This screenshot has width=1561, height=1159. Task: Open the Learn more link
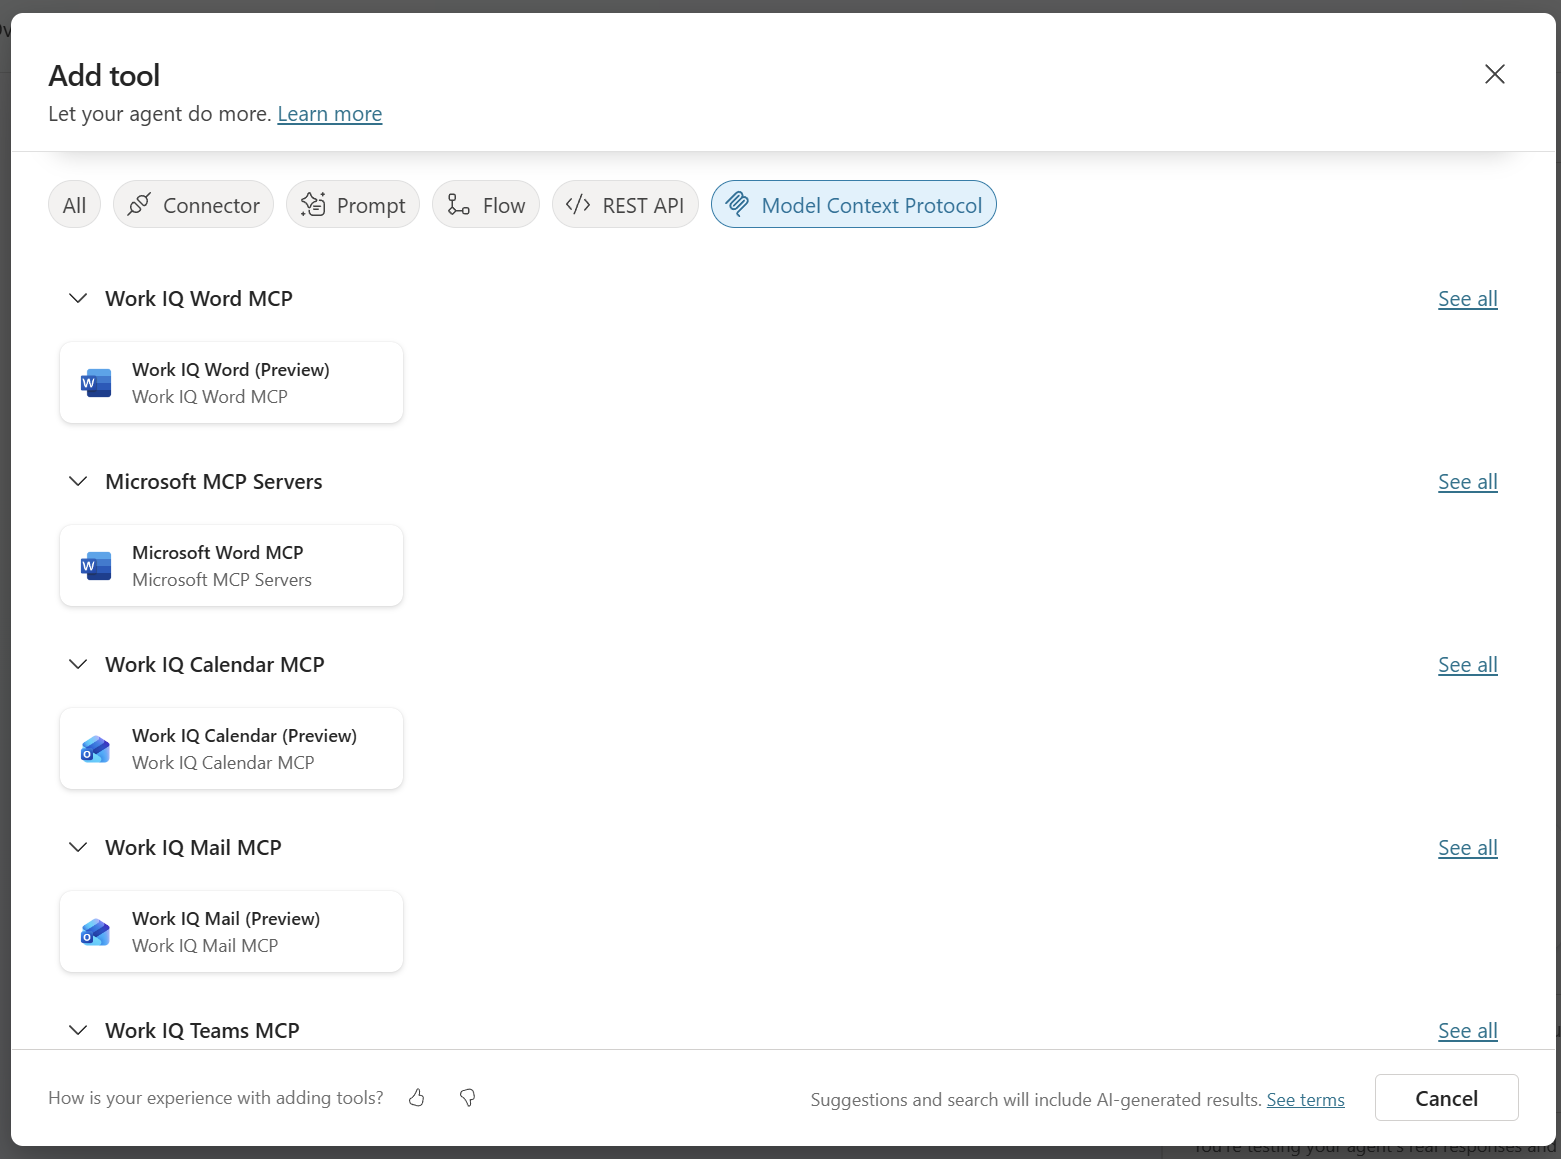(x=329, y=113)
